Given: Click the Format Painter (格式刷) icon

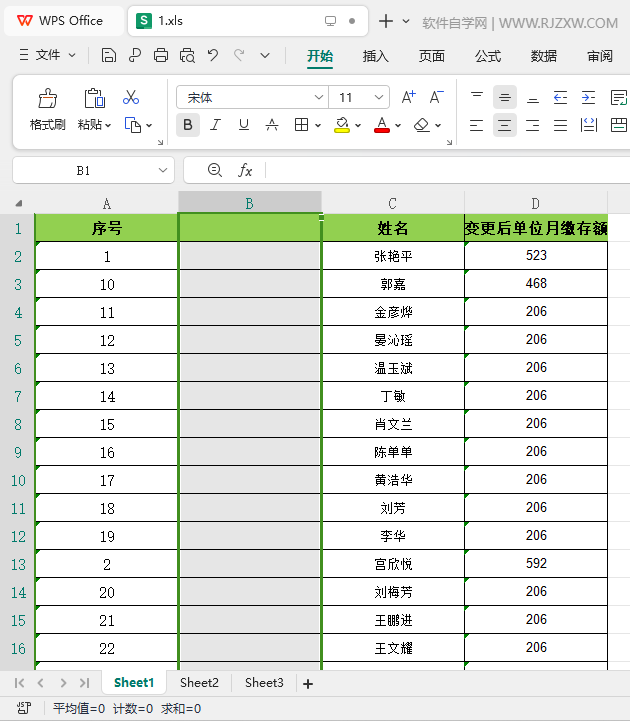Looking at the screenshot, I should (47, 98).
